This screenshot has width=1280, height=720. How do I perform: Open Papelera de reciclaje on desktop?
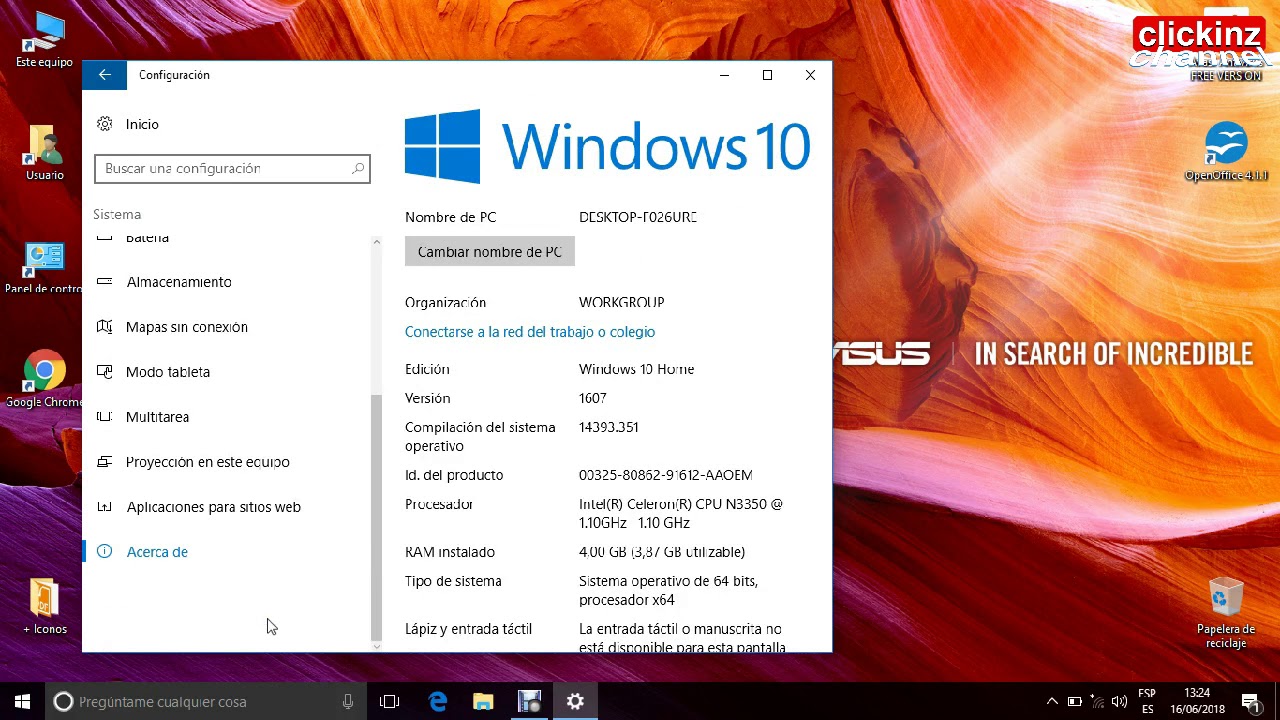click(x=1226, y=613)
